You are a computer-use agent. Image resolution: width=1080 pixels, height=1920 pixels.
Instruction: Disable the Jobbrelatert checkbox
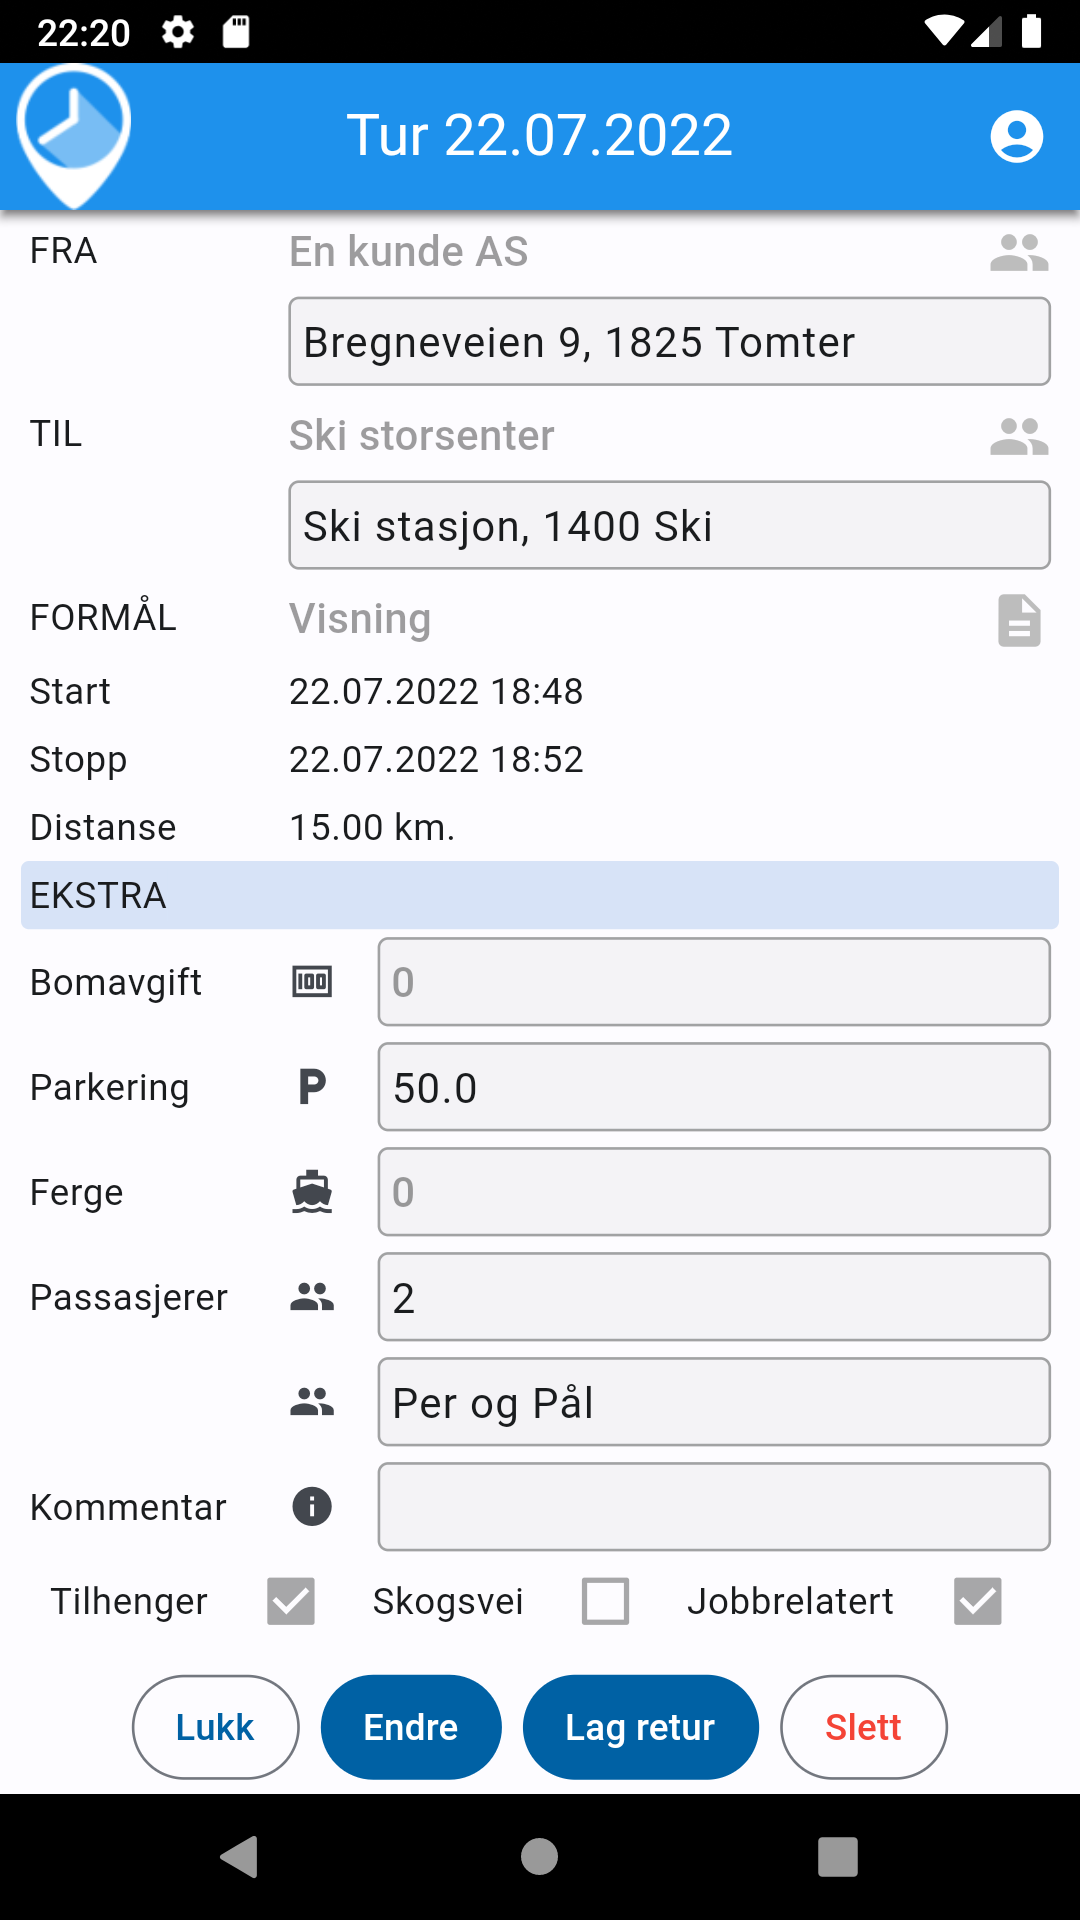[976, 1601]
